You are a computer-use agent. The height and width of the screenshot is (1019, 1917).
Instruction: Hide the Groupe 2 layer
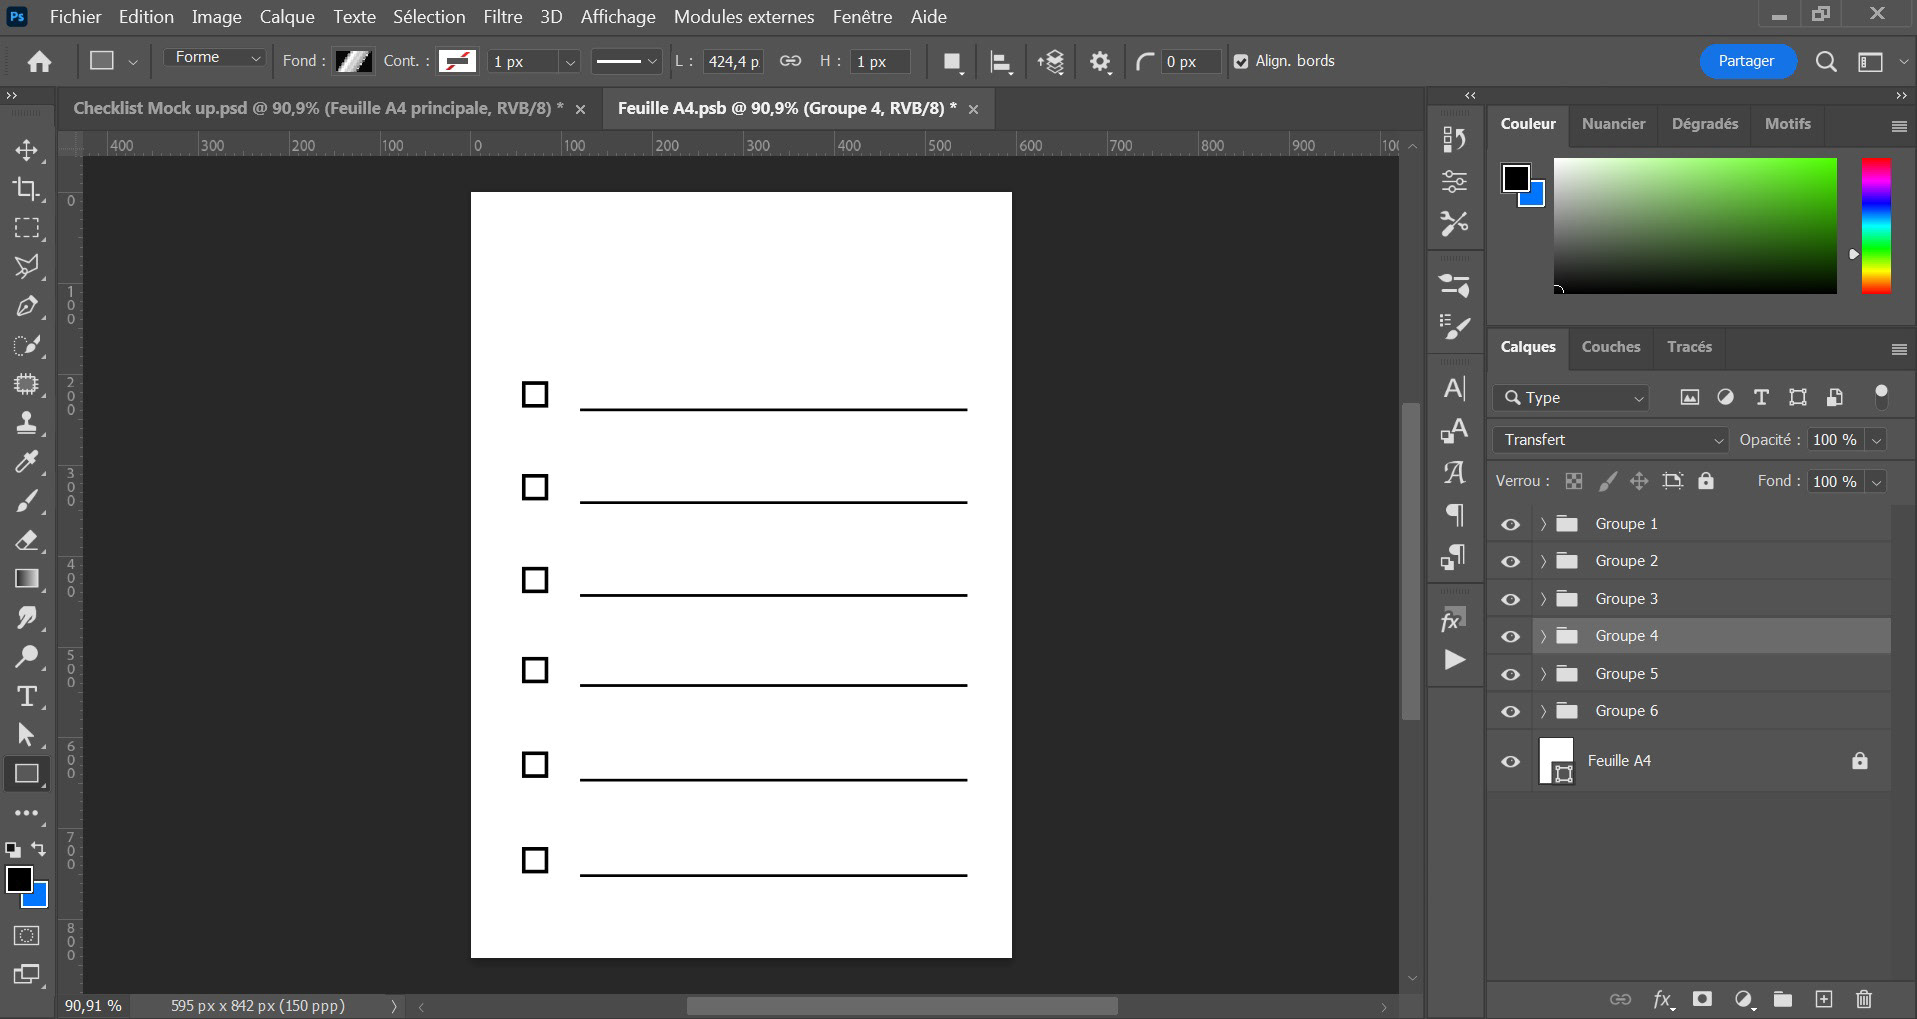[x=1510, y=561]
